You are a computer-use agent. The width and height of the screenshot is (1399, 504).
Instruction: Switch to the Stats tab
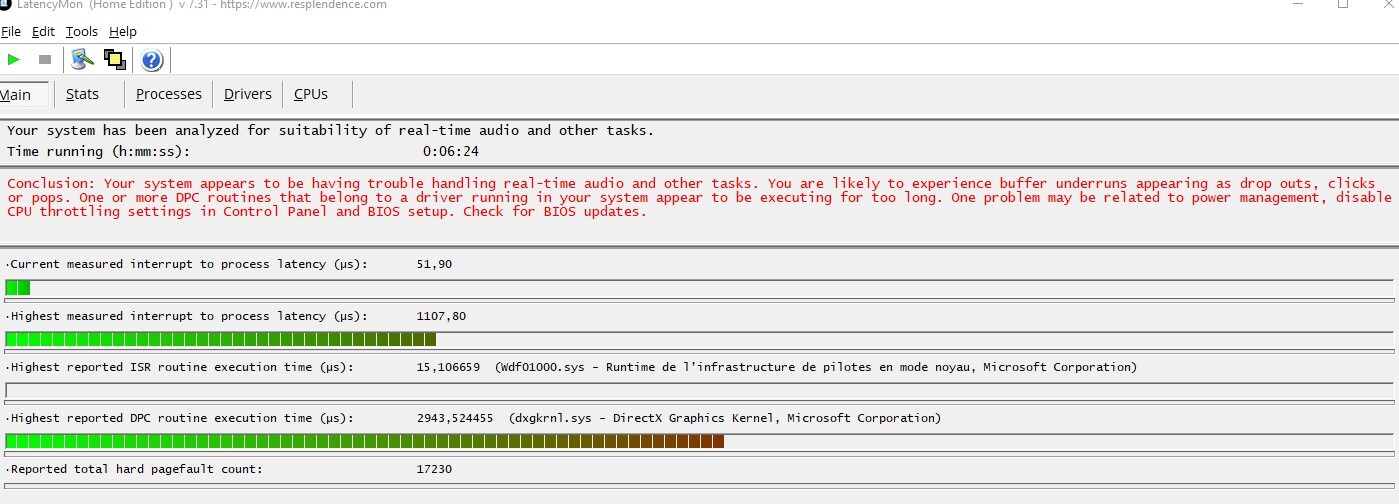pyautogui.click(x=82, y=94)
